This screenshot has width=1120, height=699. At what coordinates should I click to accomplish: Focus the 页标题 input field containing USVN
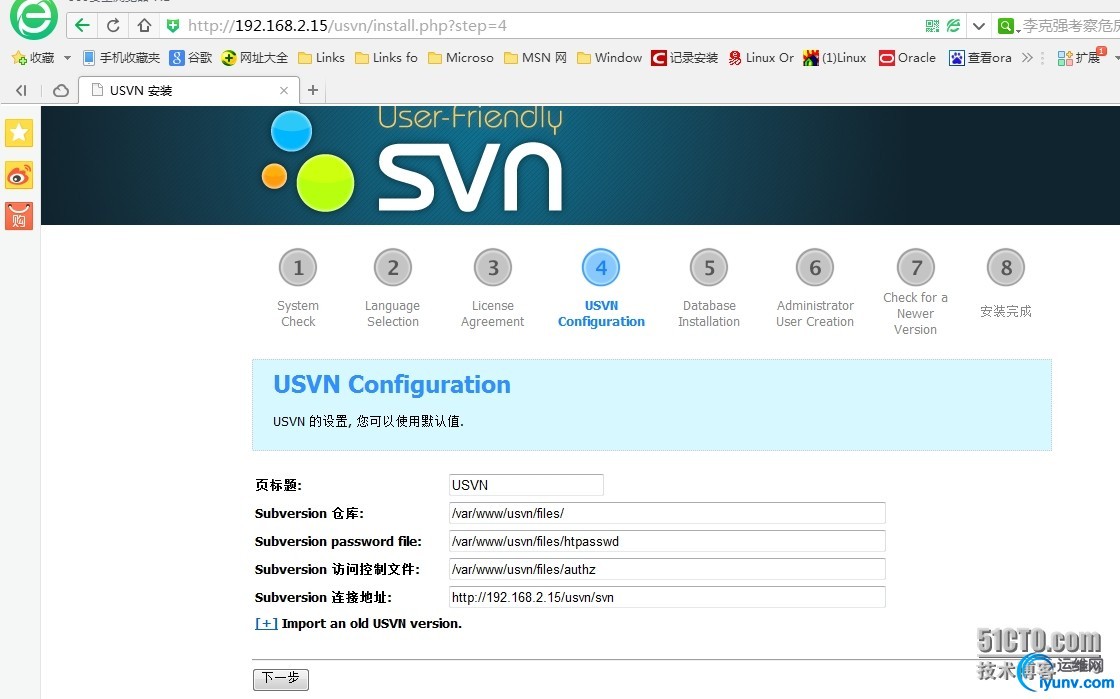pyautogui.click(x=526, y=485)
